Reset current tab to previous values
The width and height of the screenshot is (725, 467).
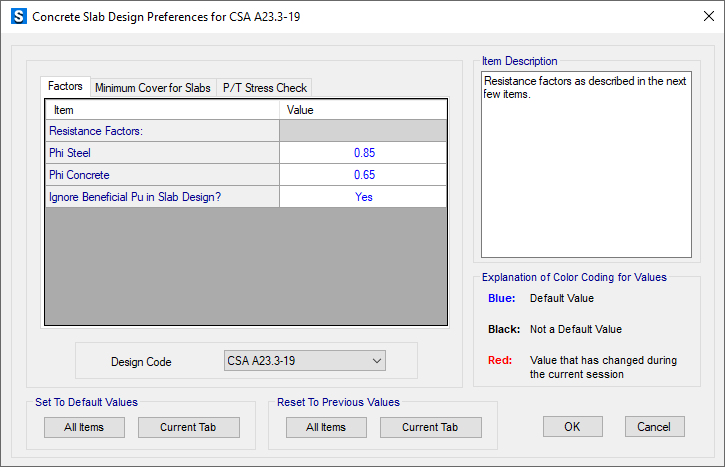coord(430,427)
